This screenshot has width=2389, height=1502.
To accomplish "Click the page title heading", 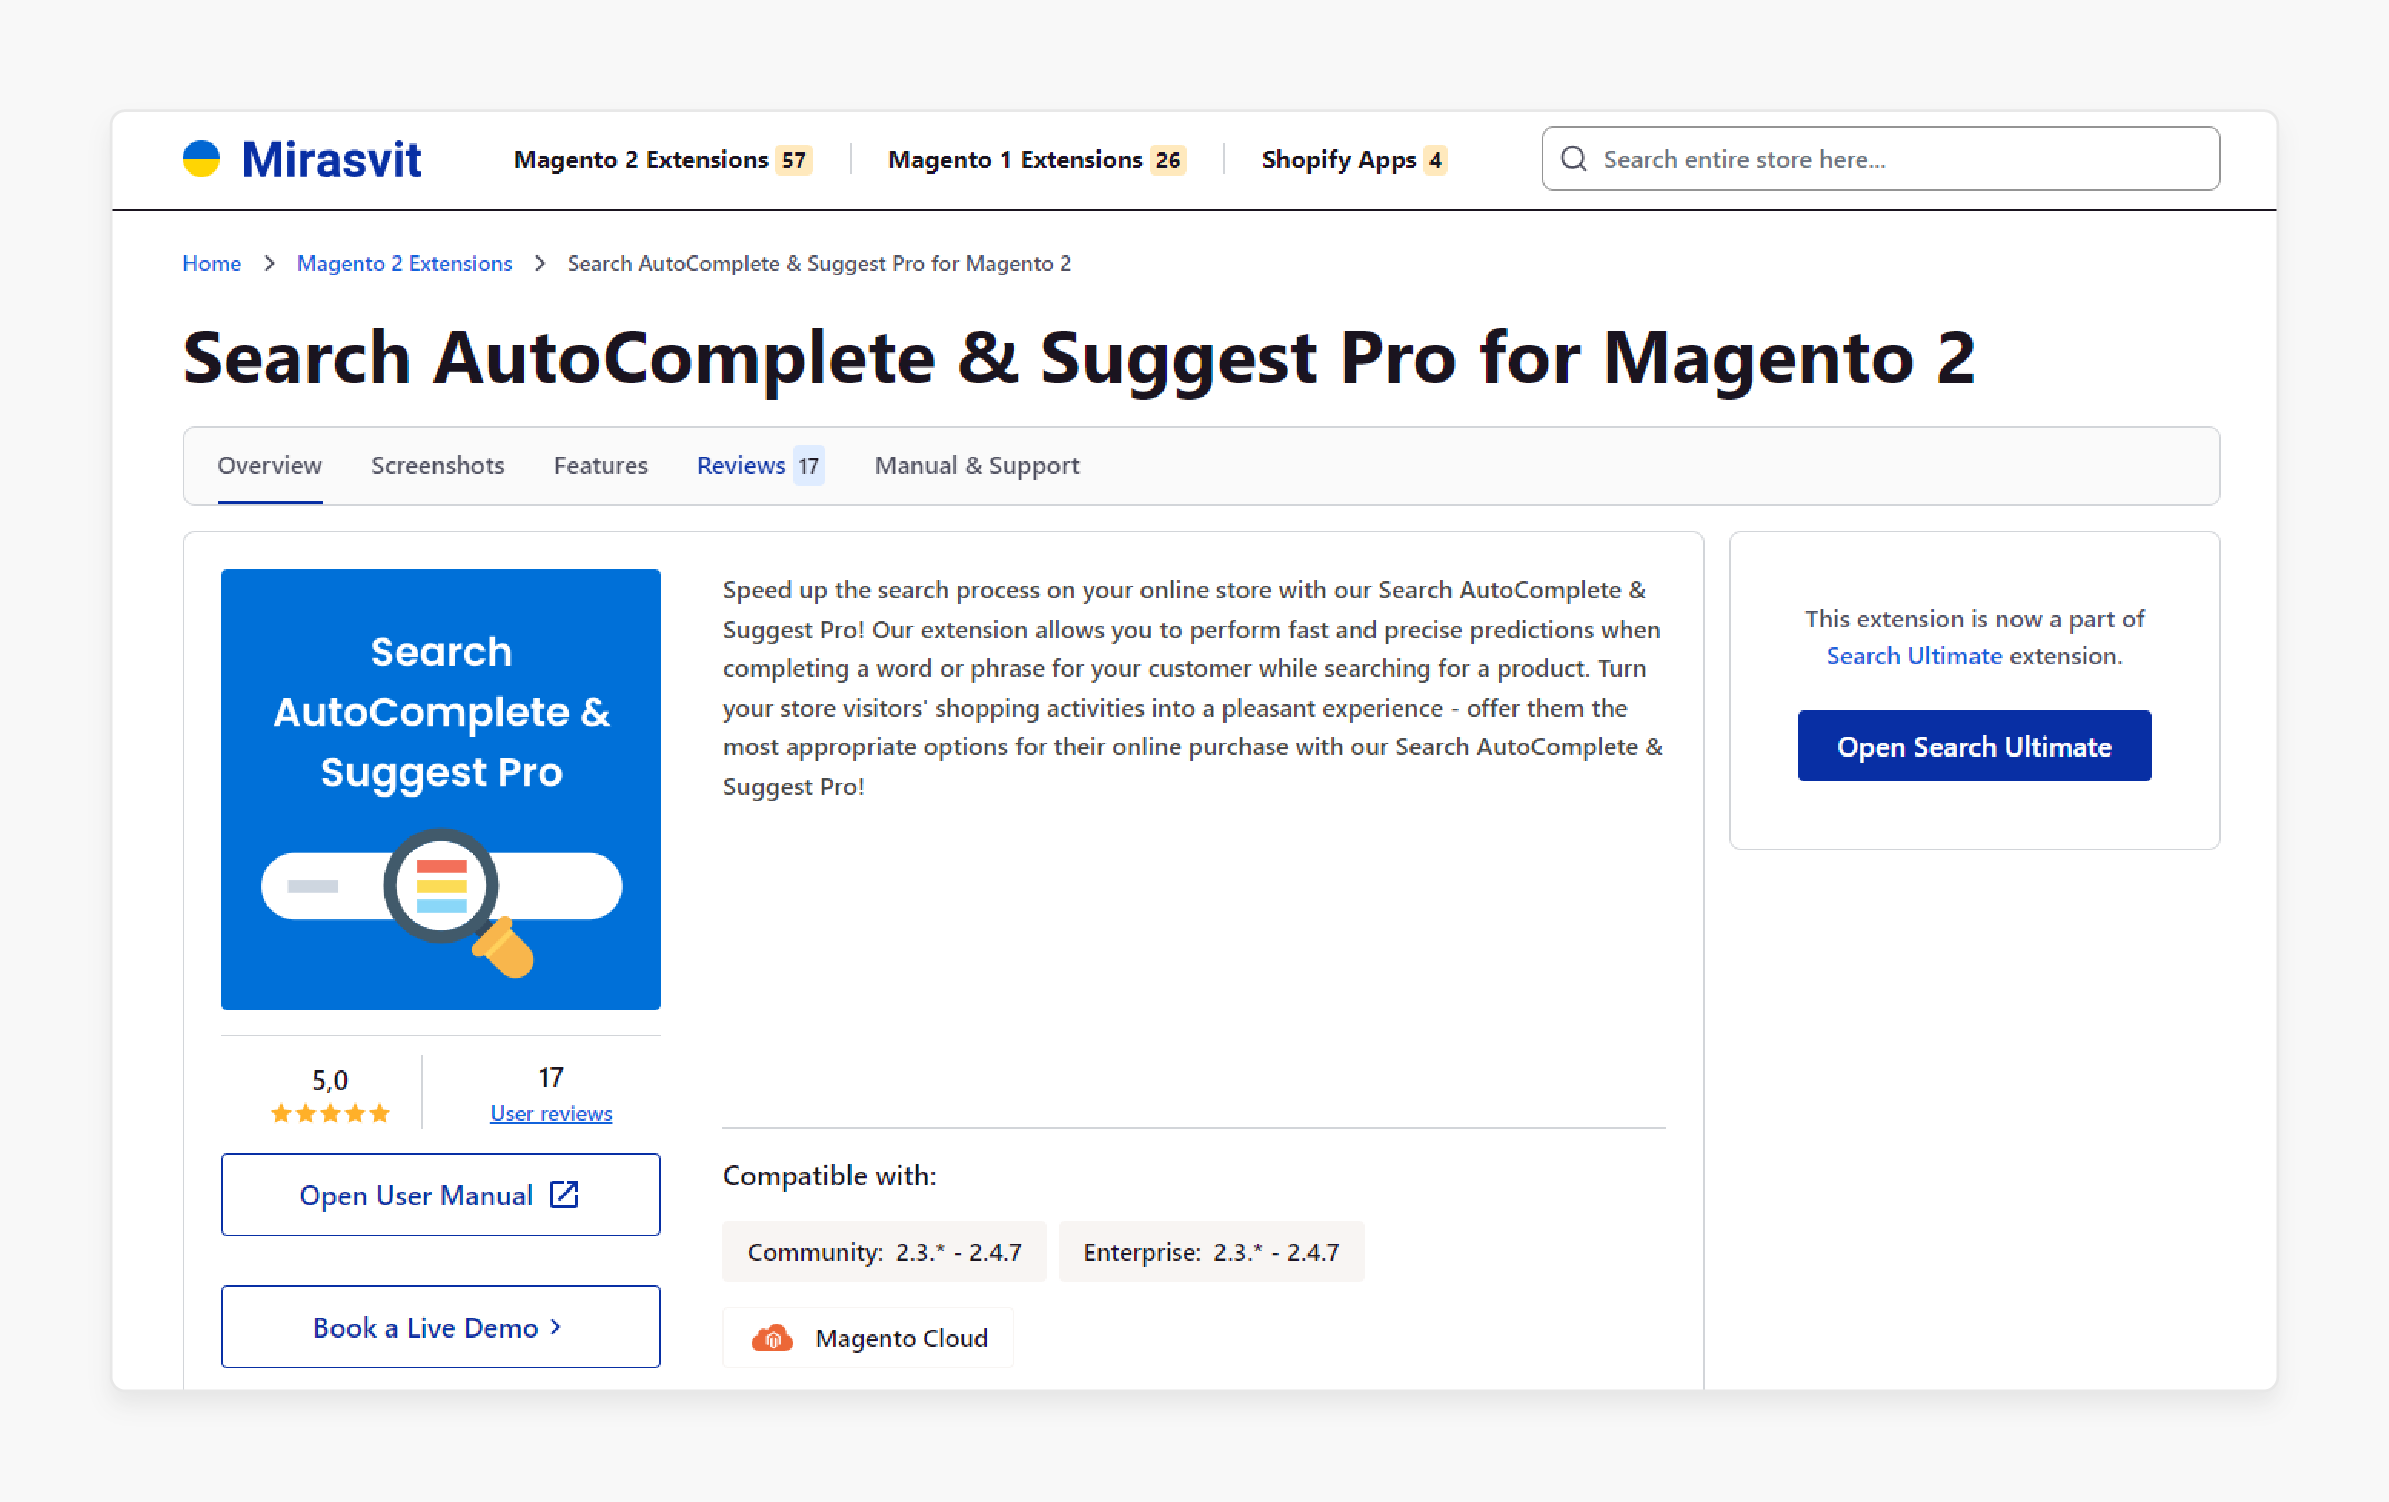I will click(x=1079, y=358).
